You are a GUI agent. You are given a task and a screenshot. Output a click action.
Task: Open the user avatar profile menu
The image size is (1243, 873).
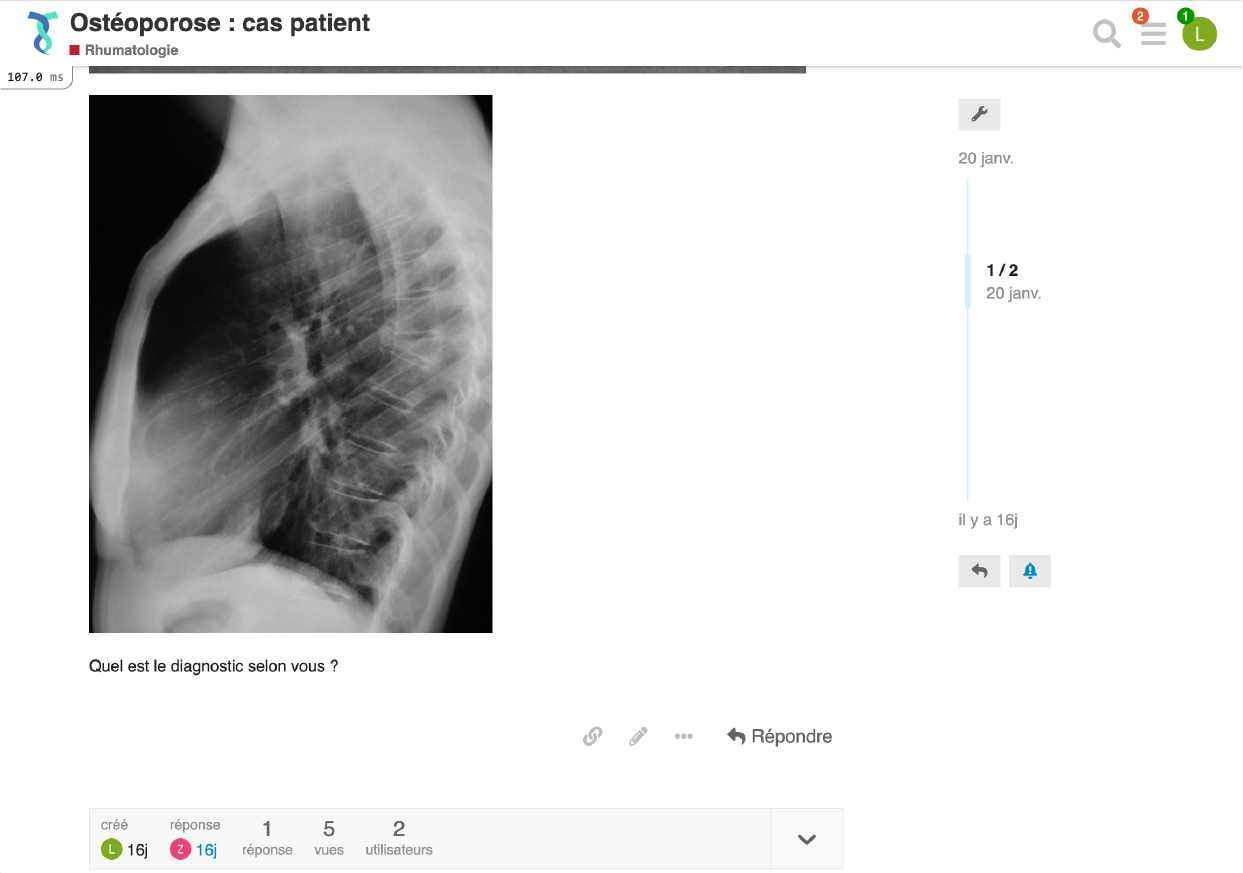point(1199,34)
